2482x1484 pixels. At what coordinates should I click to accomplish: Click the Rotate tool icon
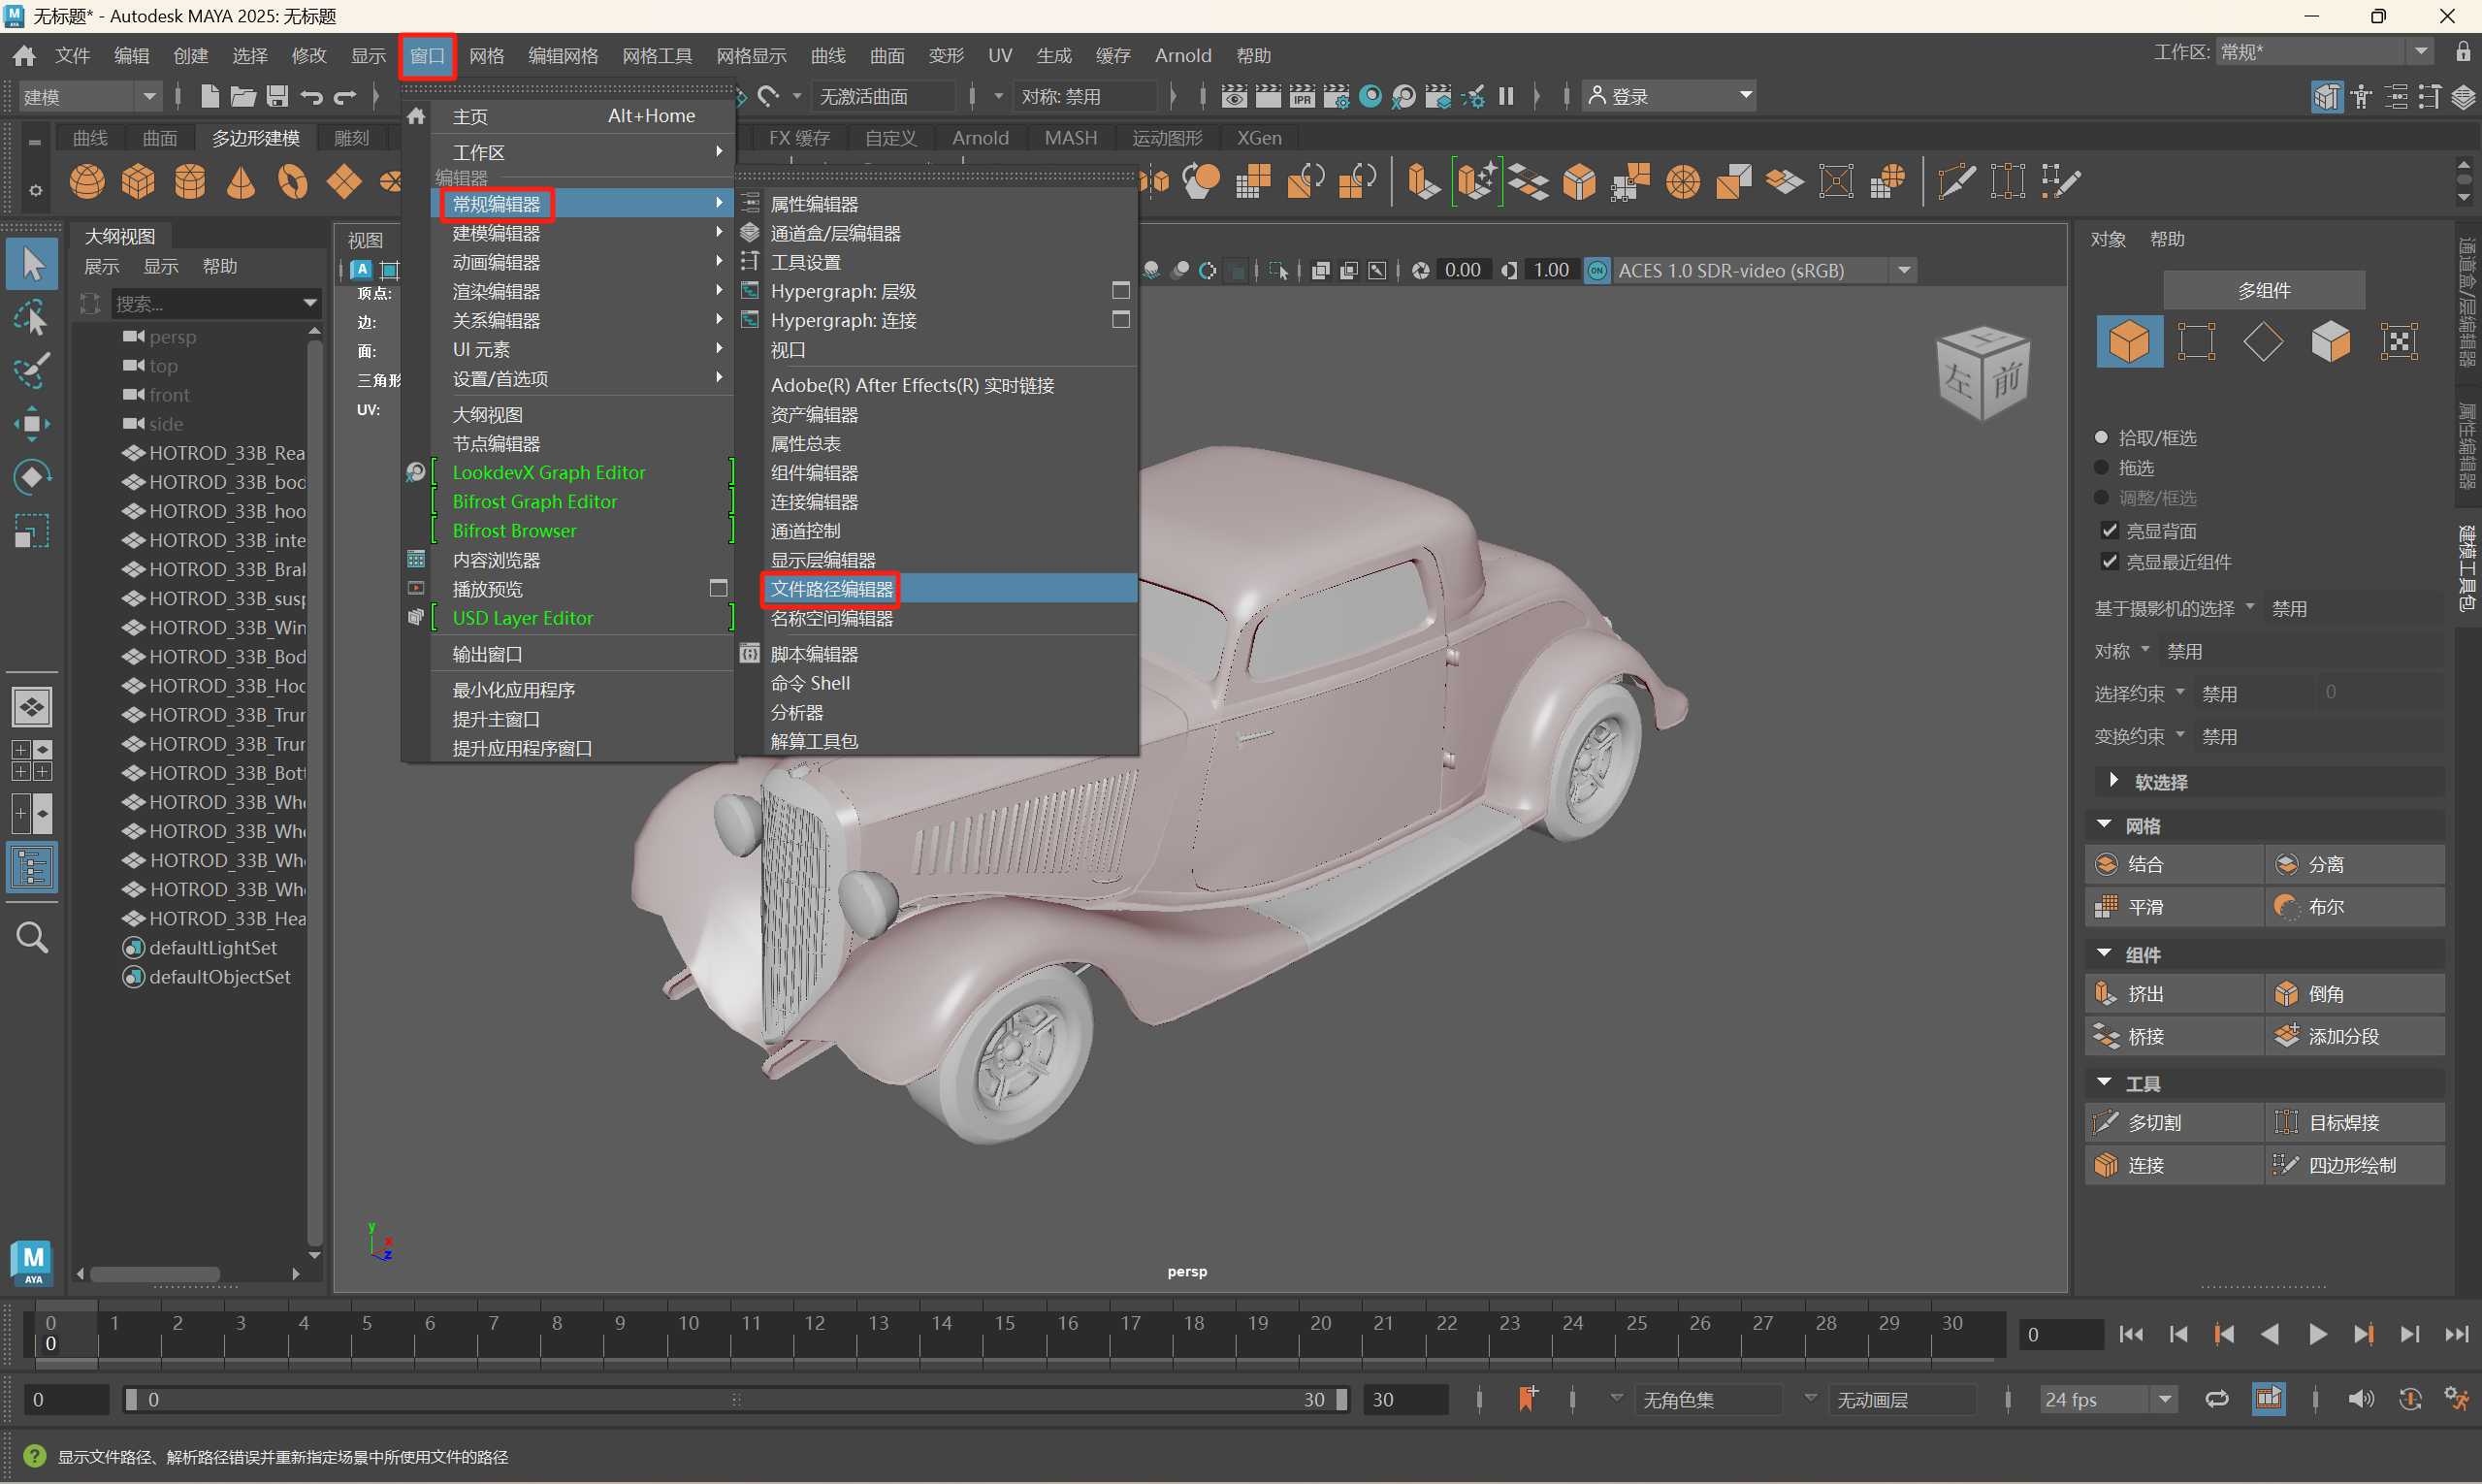tap(31, 477)
